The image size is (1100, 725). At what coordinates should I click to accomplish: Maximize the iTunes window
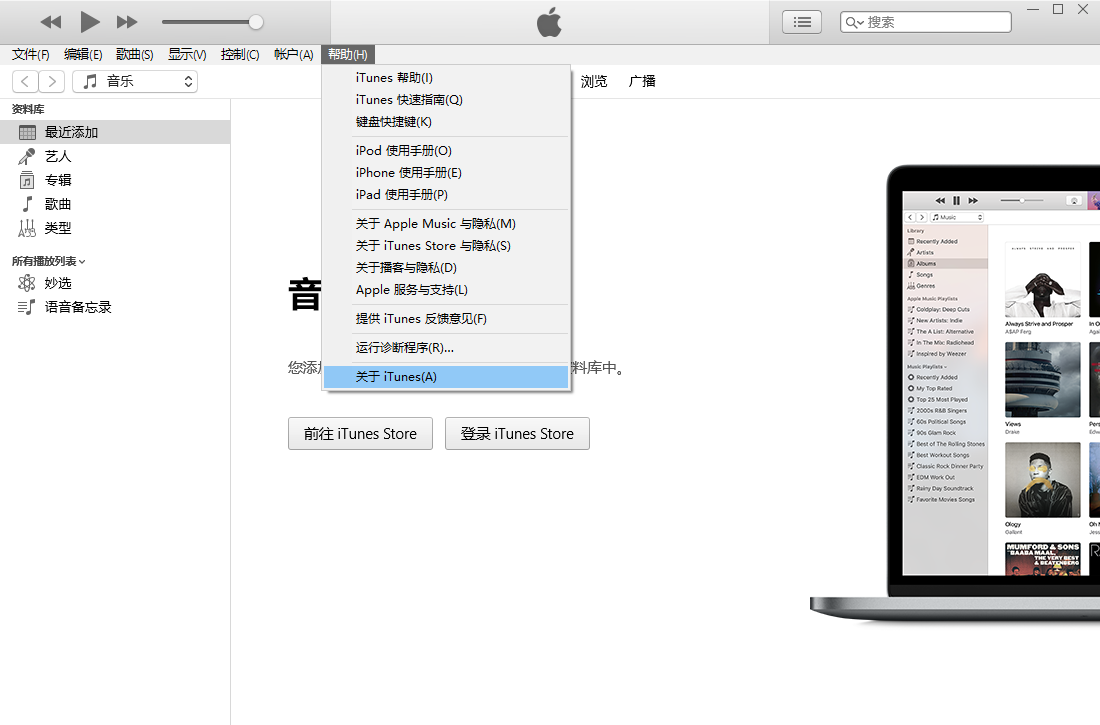click(1058, 9)
